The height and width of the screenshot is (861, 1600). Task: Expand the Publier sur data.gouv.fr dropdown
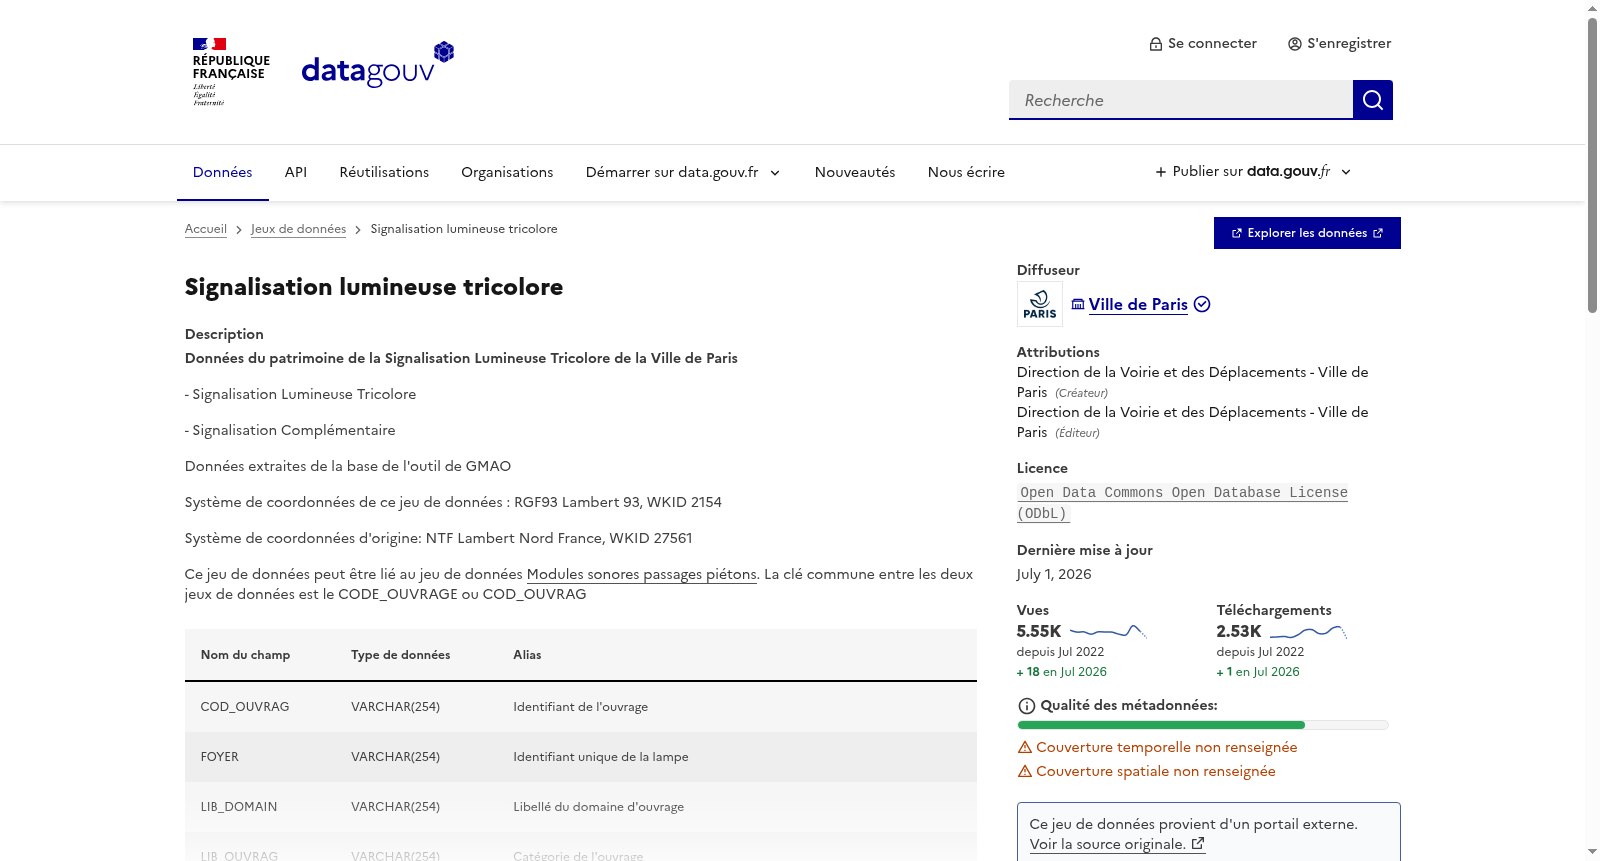[x=1253, y=172]
